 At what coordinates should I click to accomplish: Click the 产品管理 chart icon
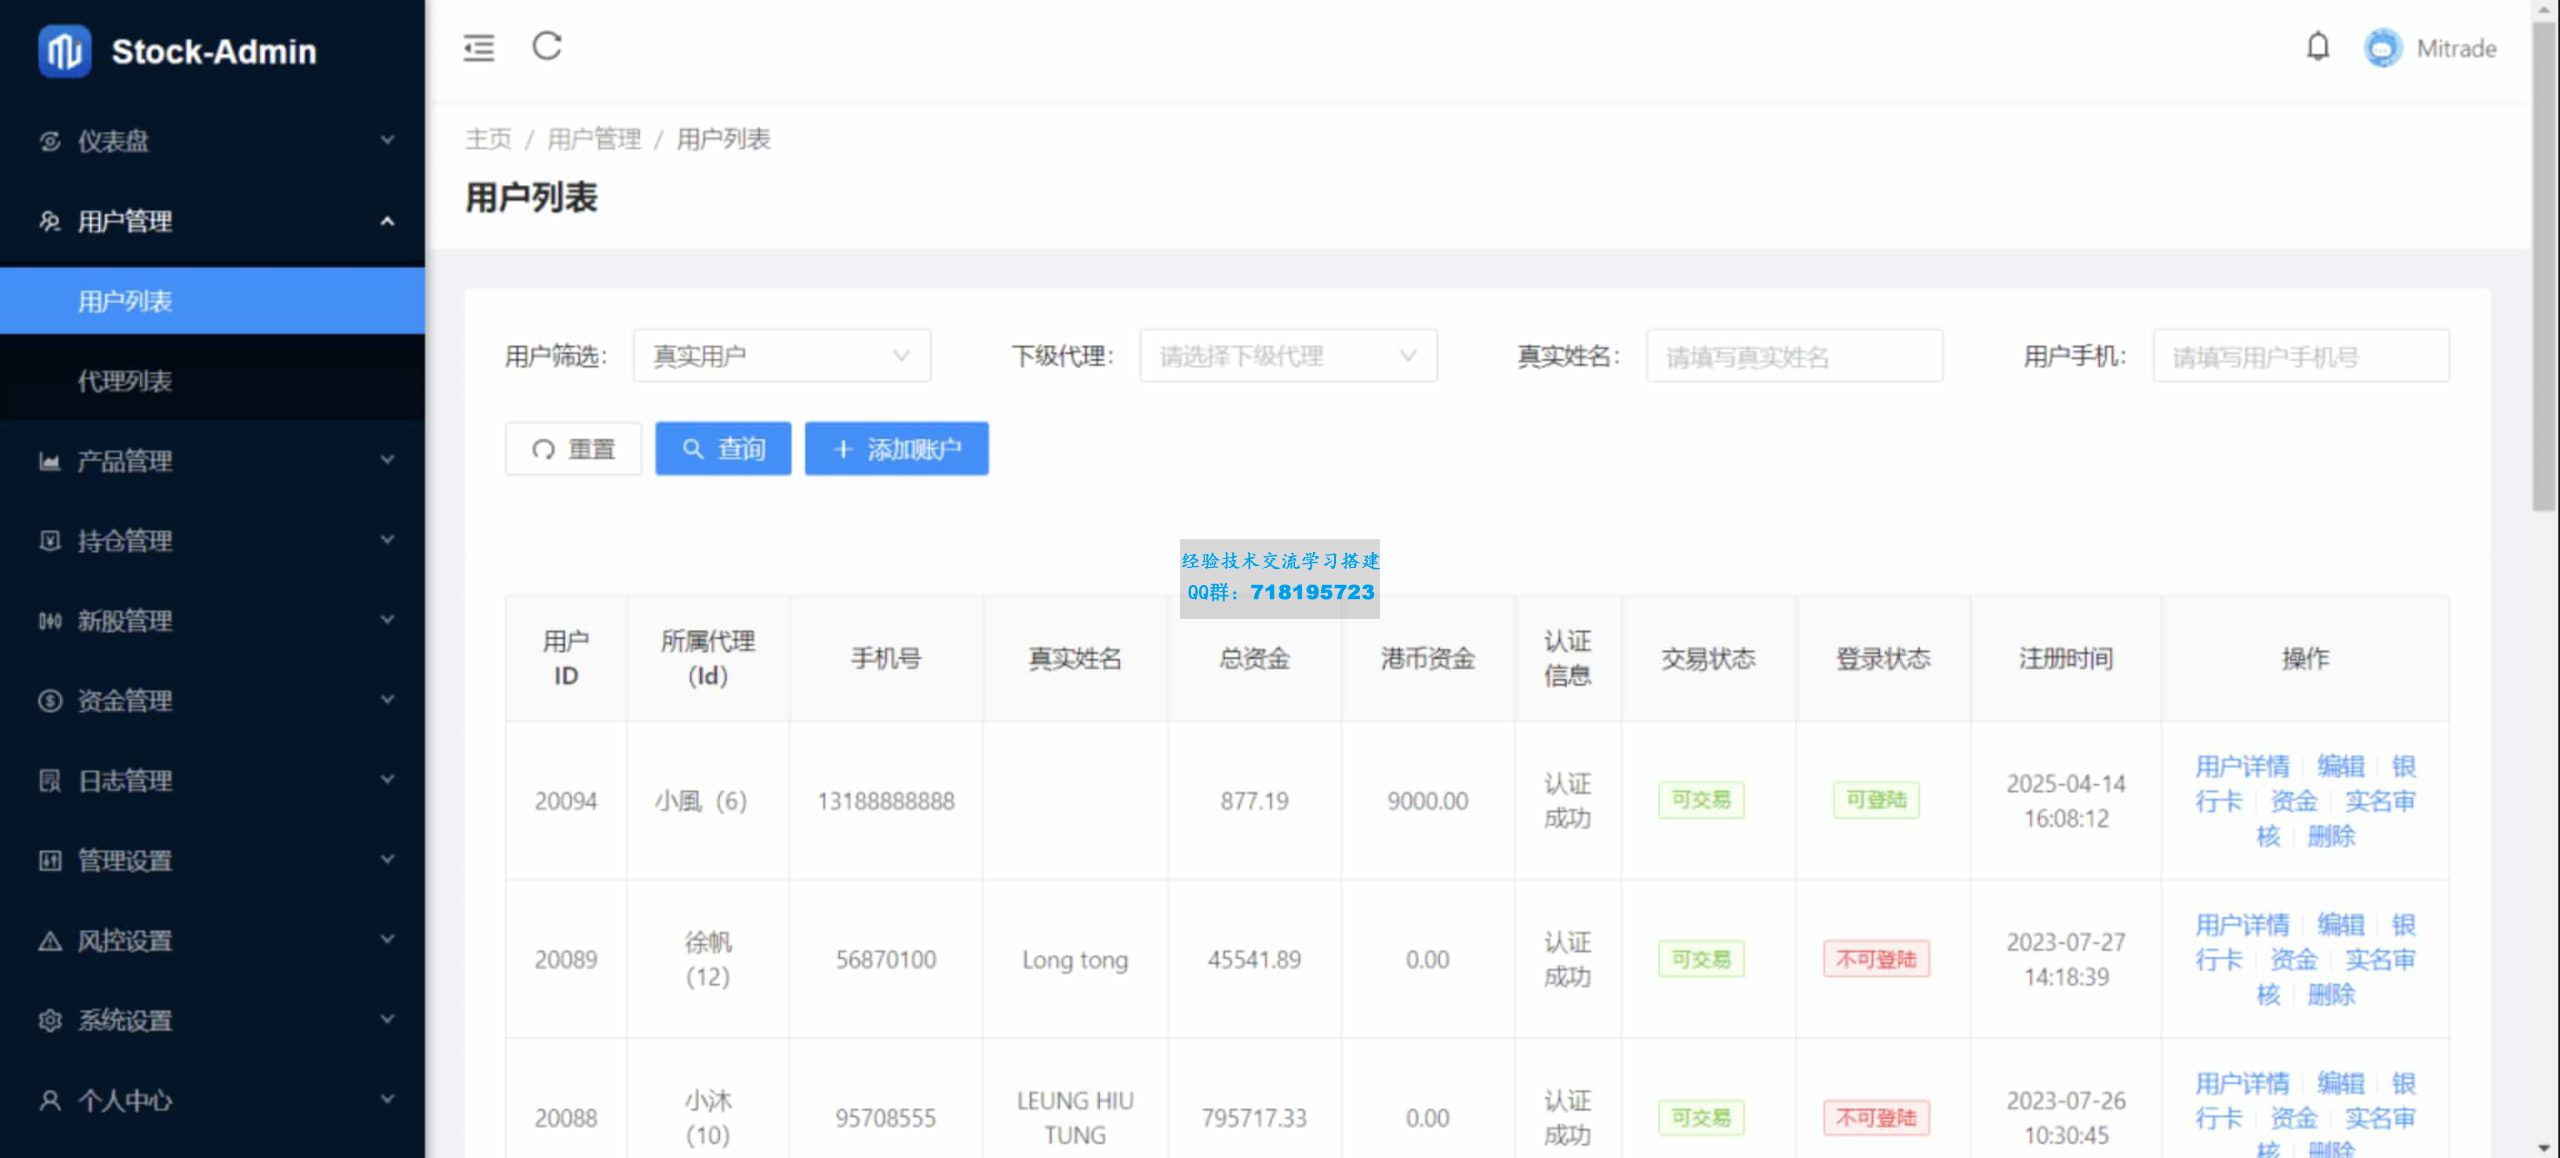tap(50, 461)
